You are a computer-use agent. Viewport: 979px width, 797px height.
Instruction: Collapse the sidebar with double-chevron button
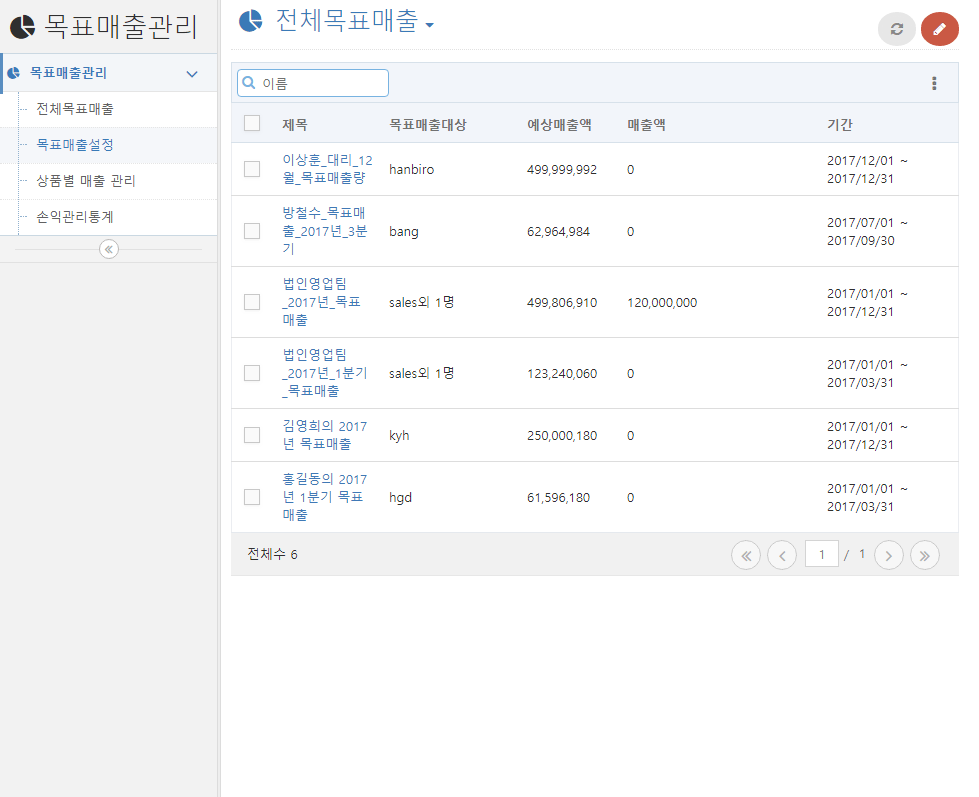109,249
